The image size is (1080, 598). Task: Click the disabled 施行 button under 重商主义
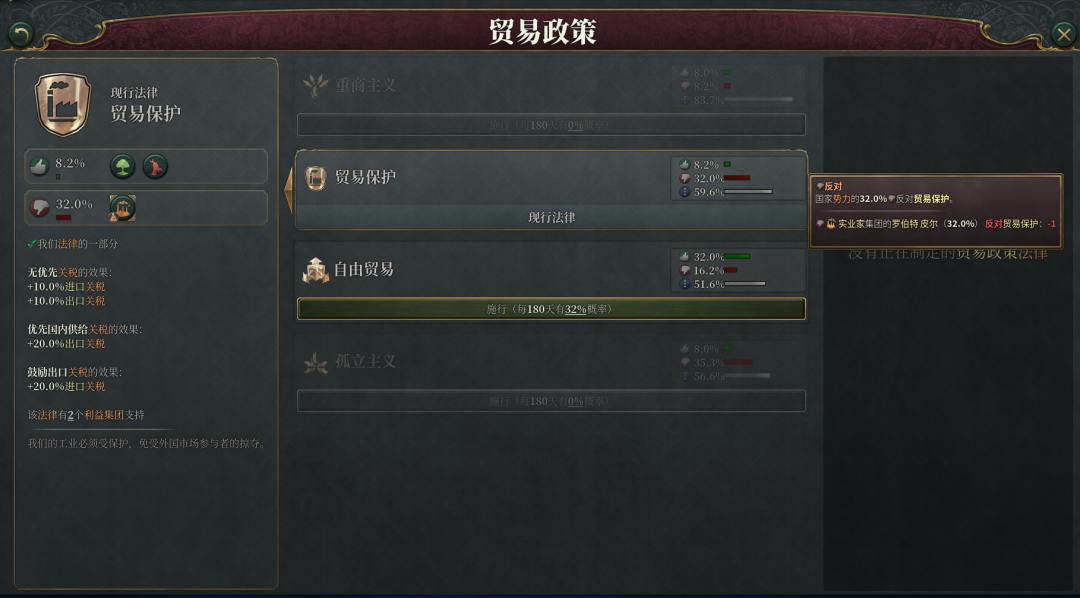coord(551,125)
